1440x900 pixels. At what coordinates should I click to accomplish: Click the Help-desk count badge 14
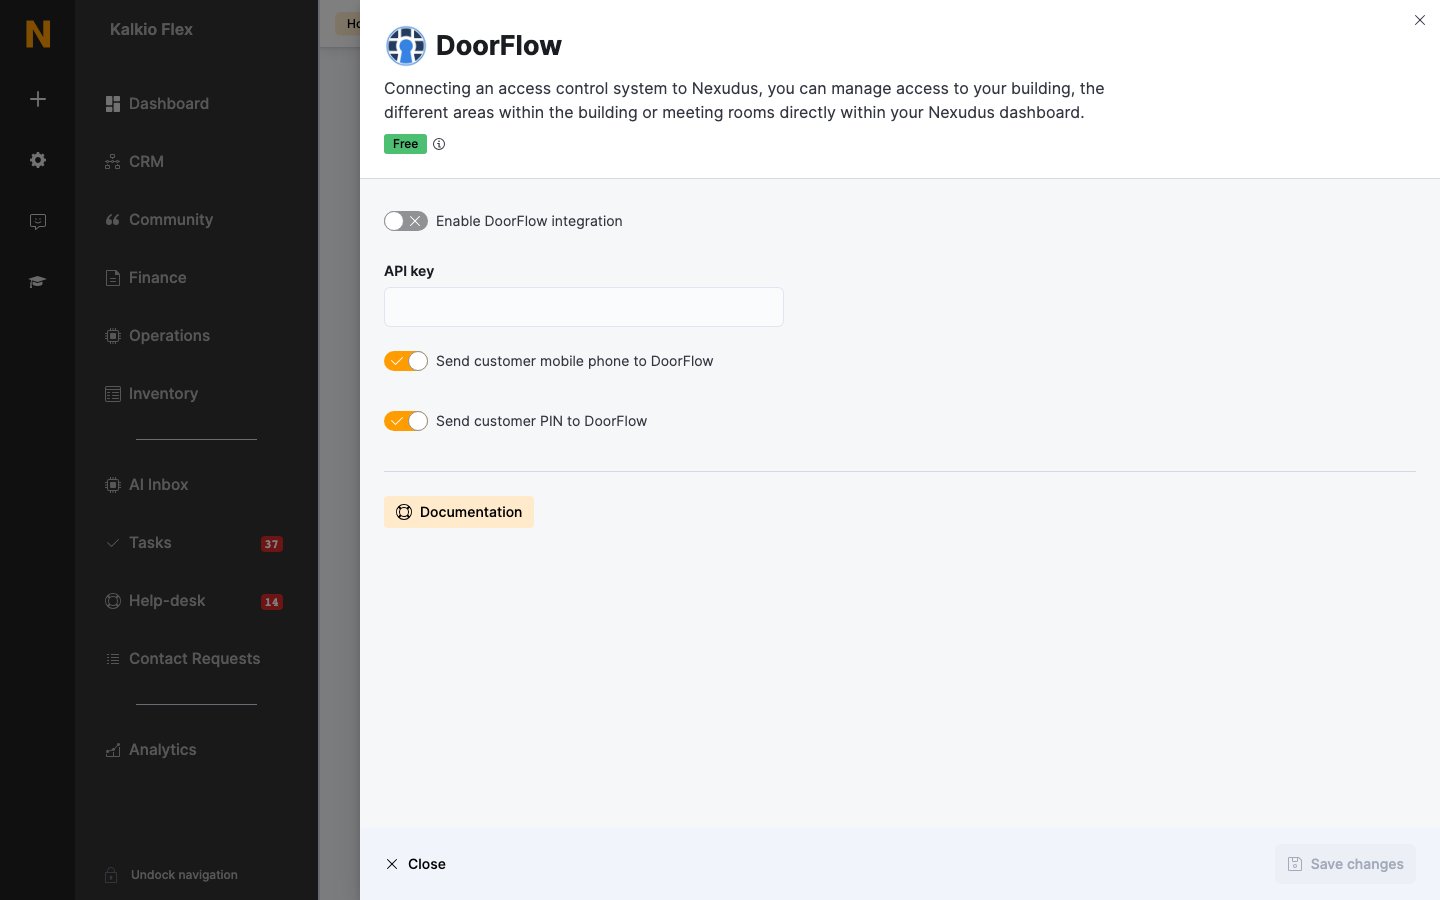pyautogui.click(x=272, y=602)
